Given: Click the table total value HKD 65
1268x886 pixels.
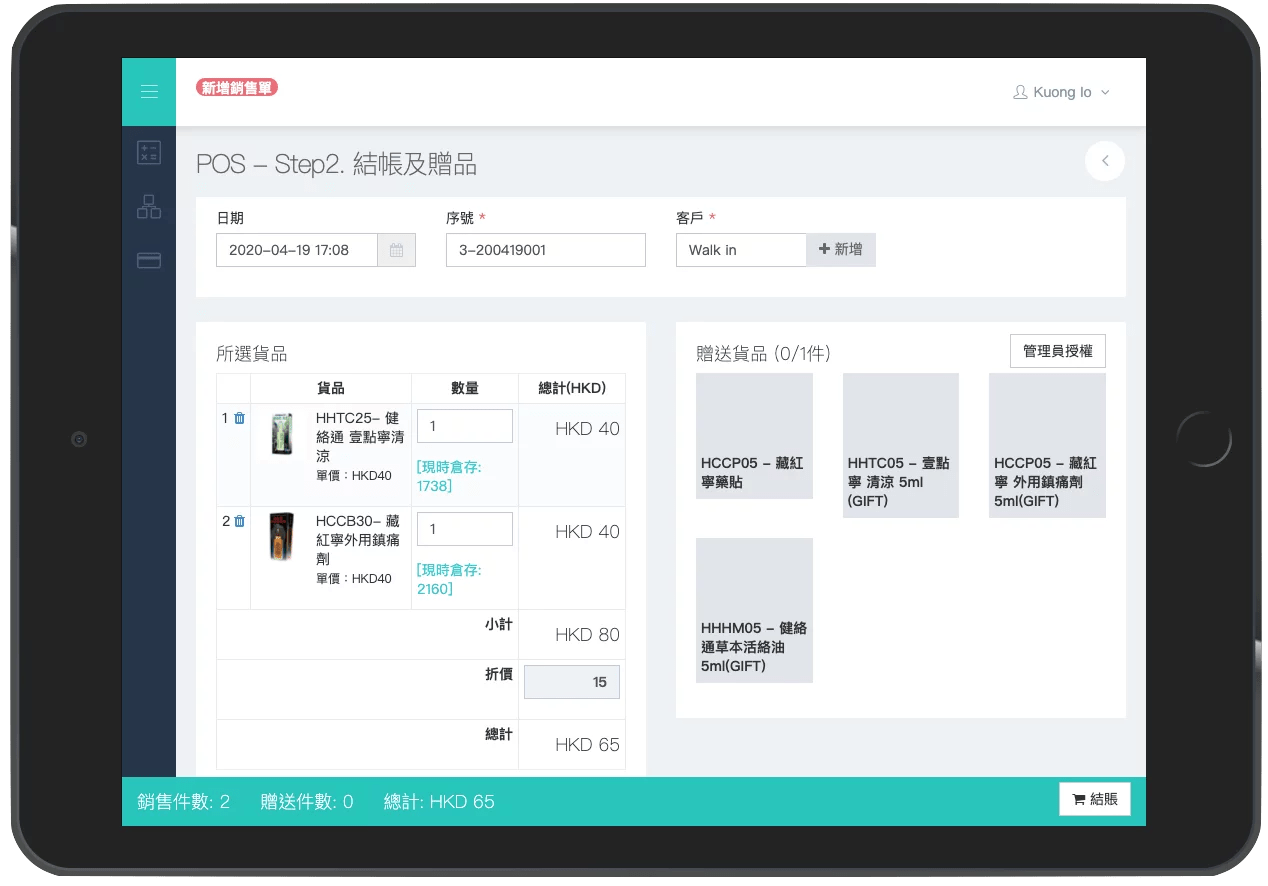Looking at the screenshot, I should 587,745.
